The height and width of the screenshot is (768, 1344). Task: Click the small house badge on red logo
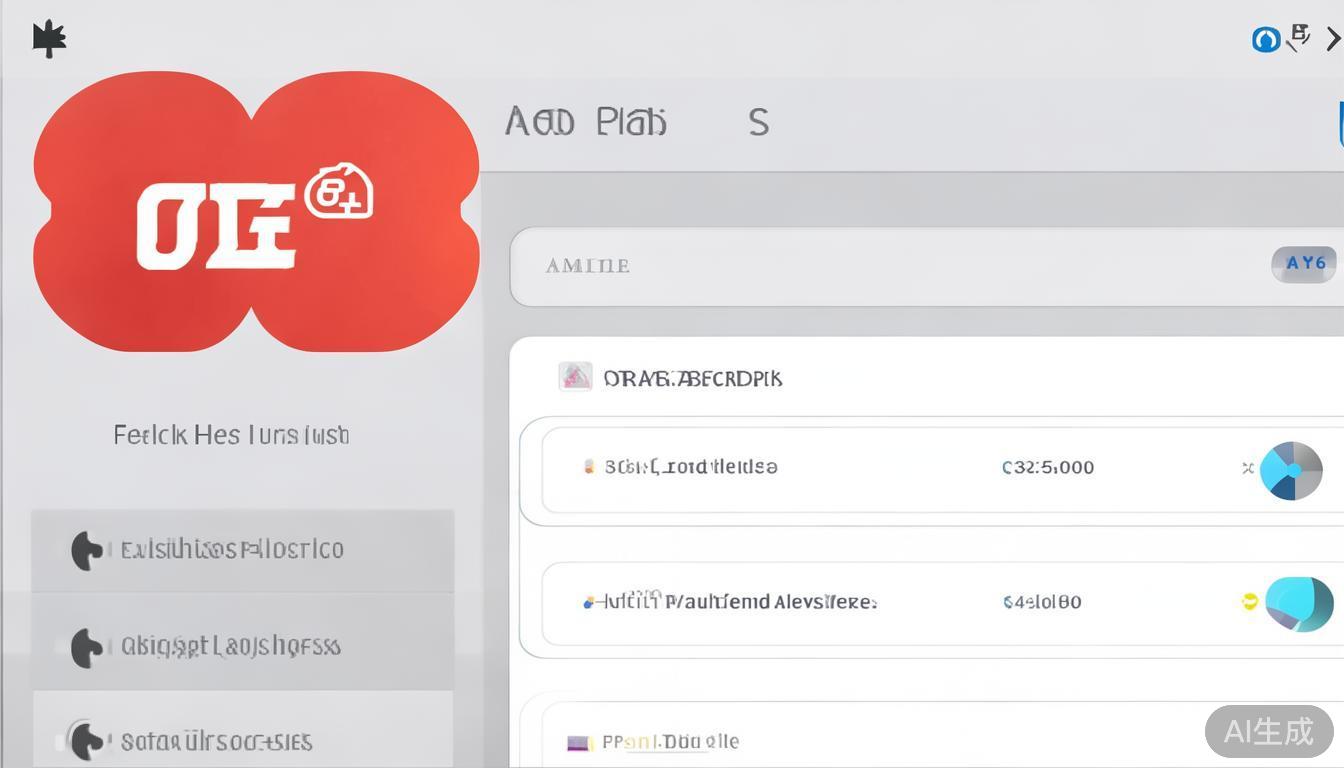[338, 191]
